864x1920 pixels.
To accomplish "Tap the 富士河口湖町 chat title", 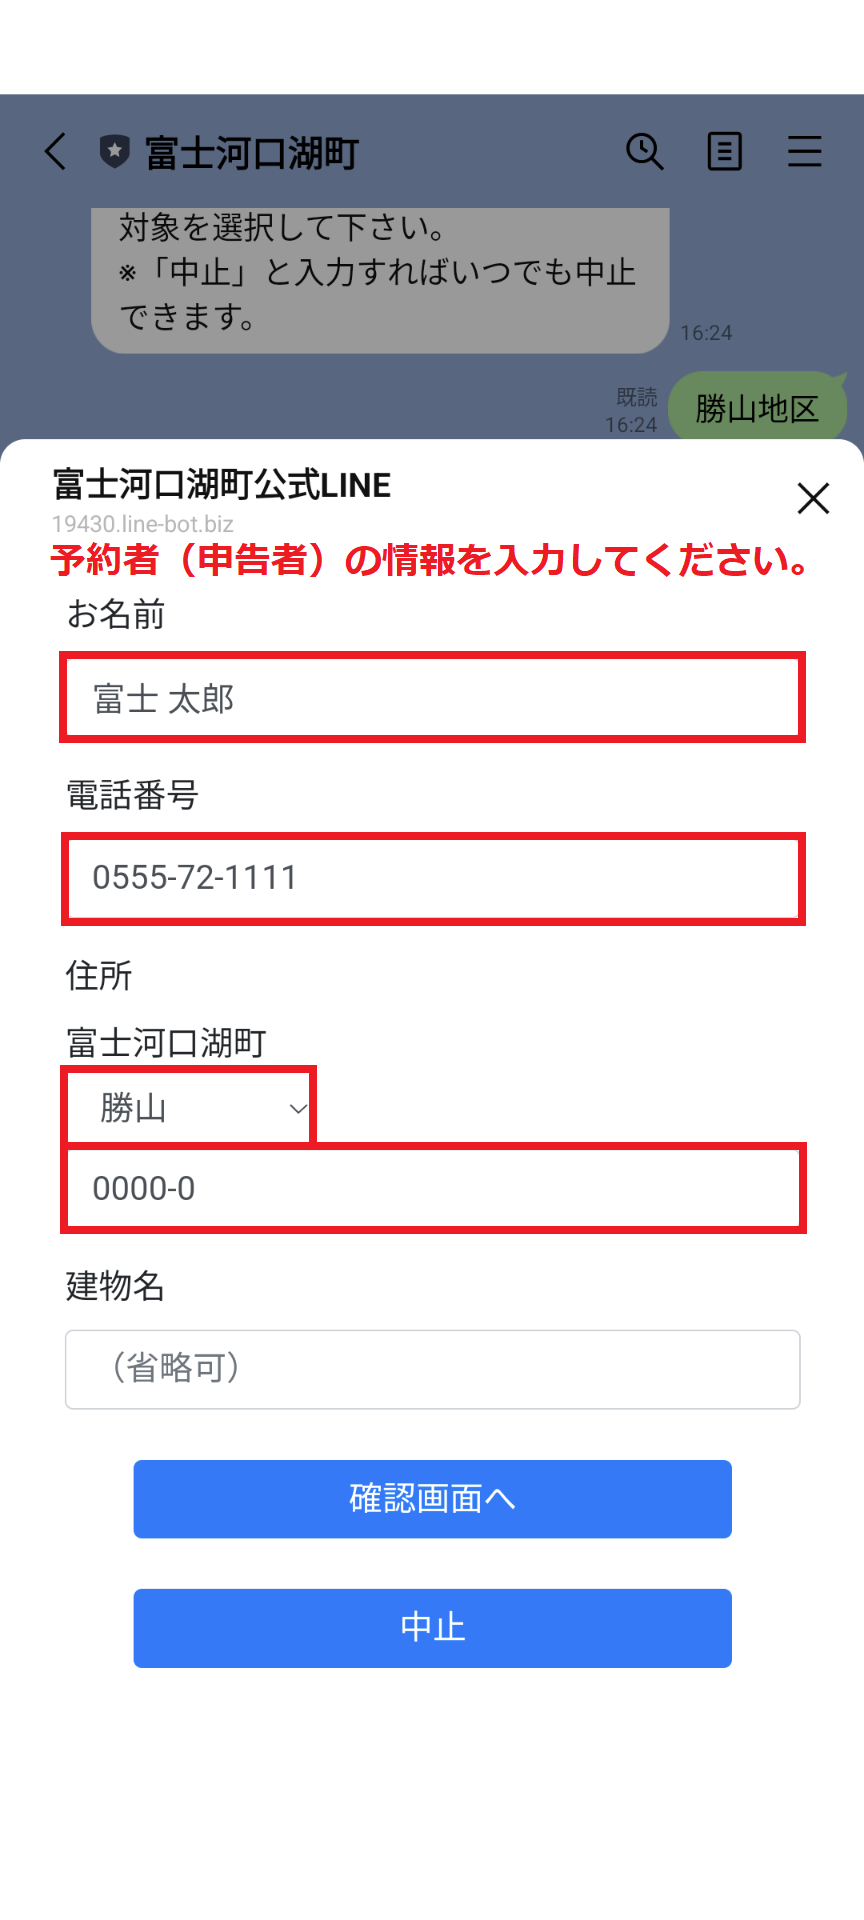I will tap(252, 153).
